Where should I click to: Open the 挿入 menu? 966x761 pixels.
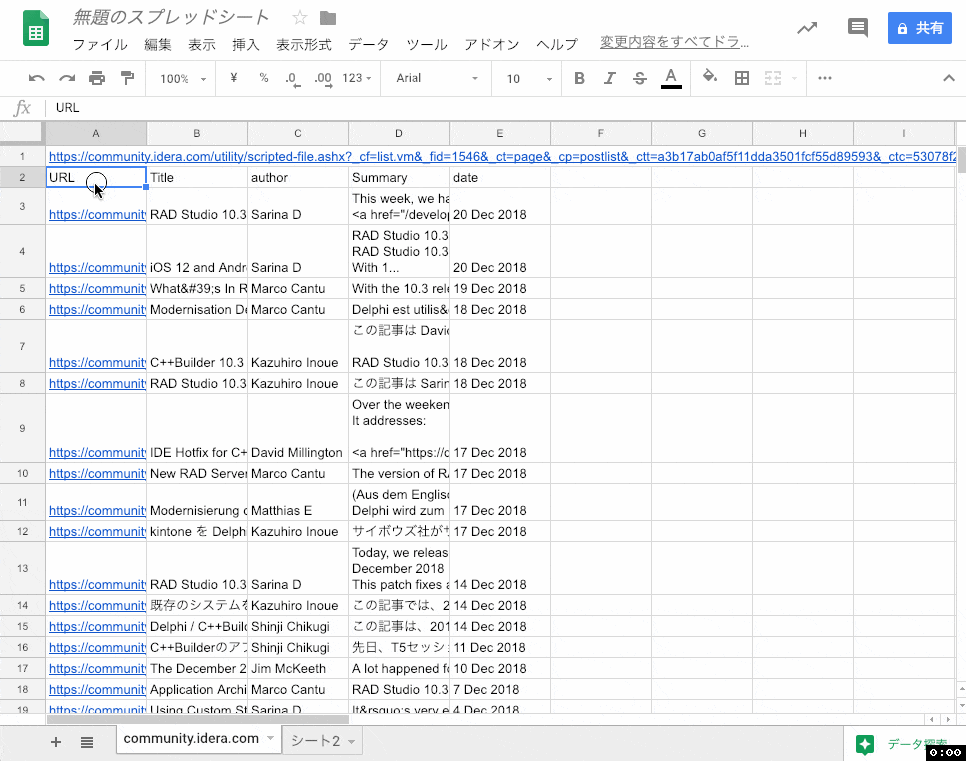(x=246, y=44)
